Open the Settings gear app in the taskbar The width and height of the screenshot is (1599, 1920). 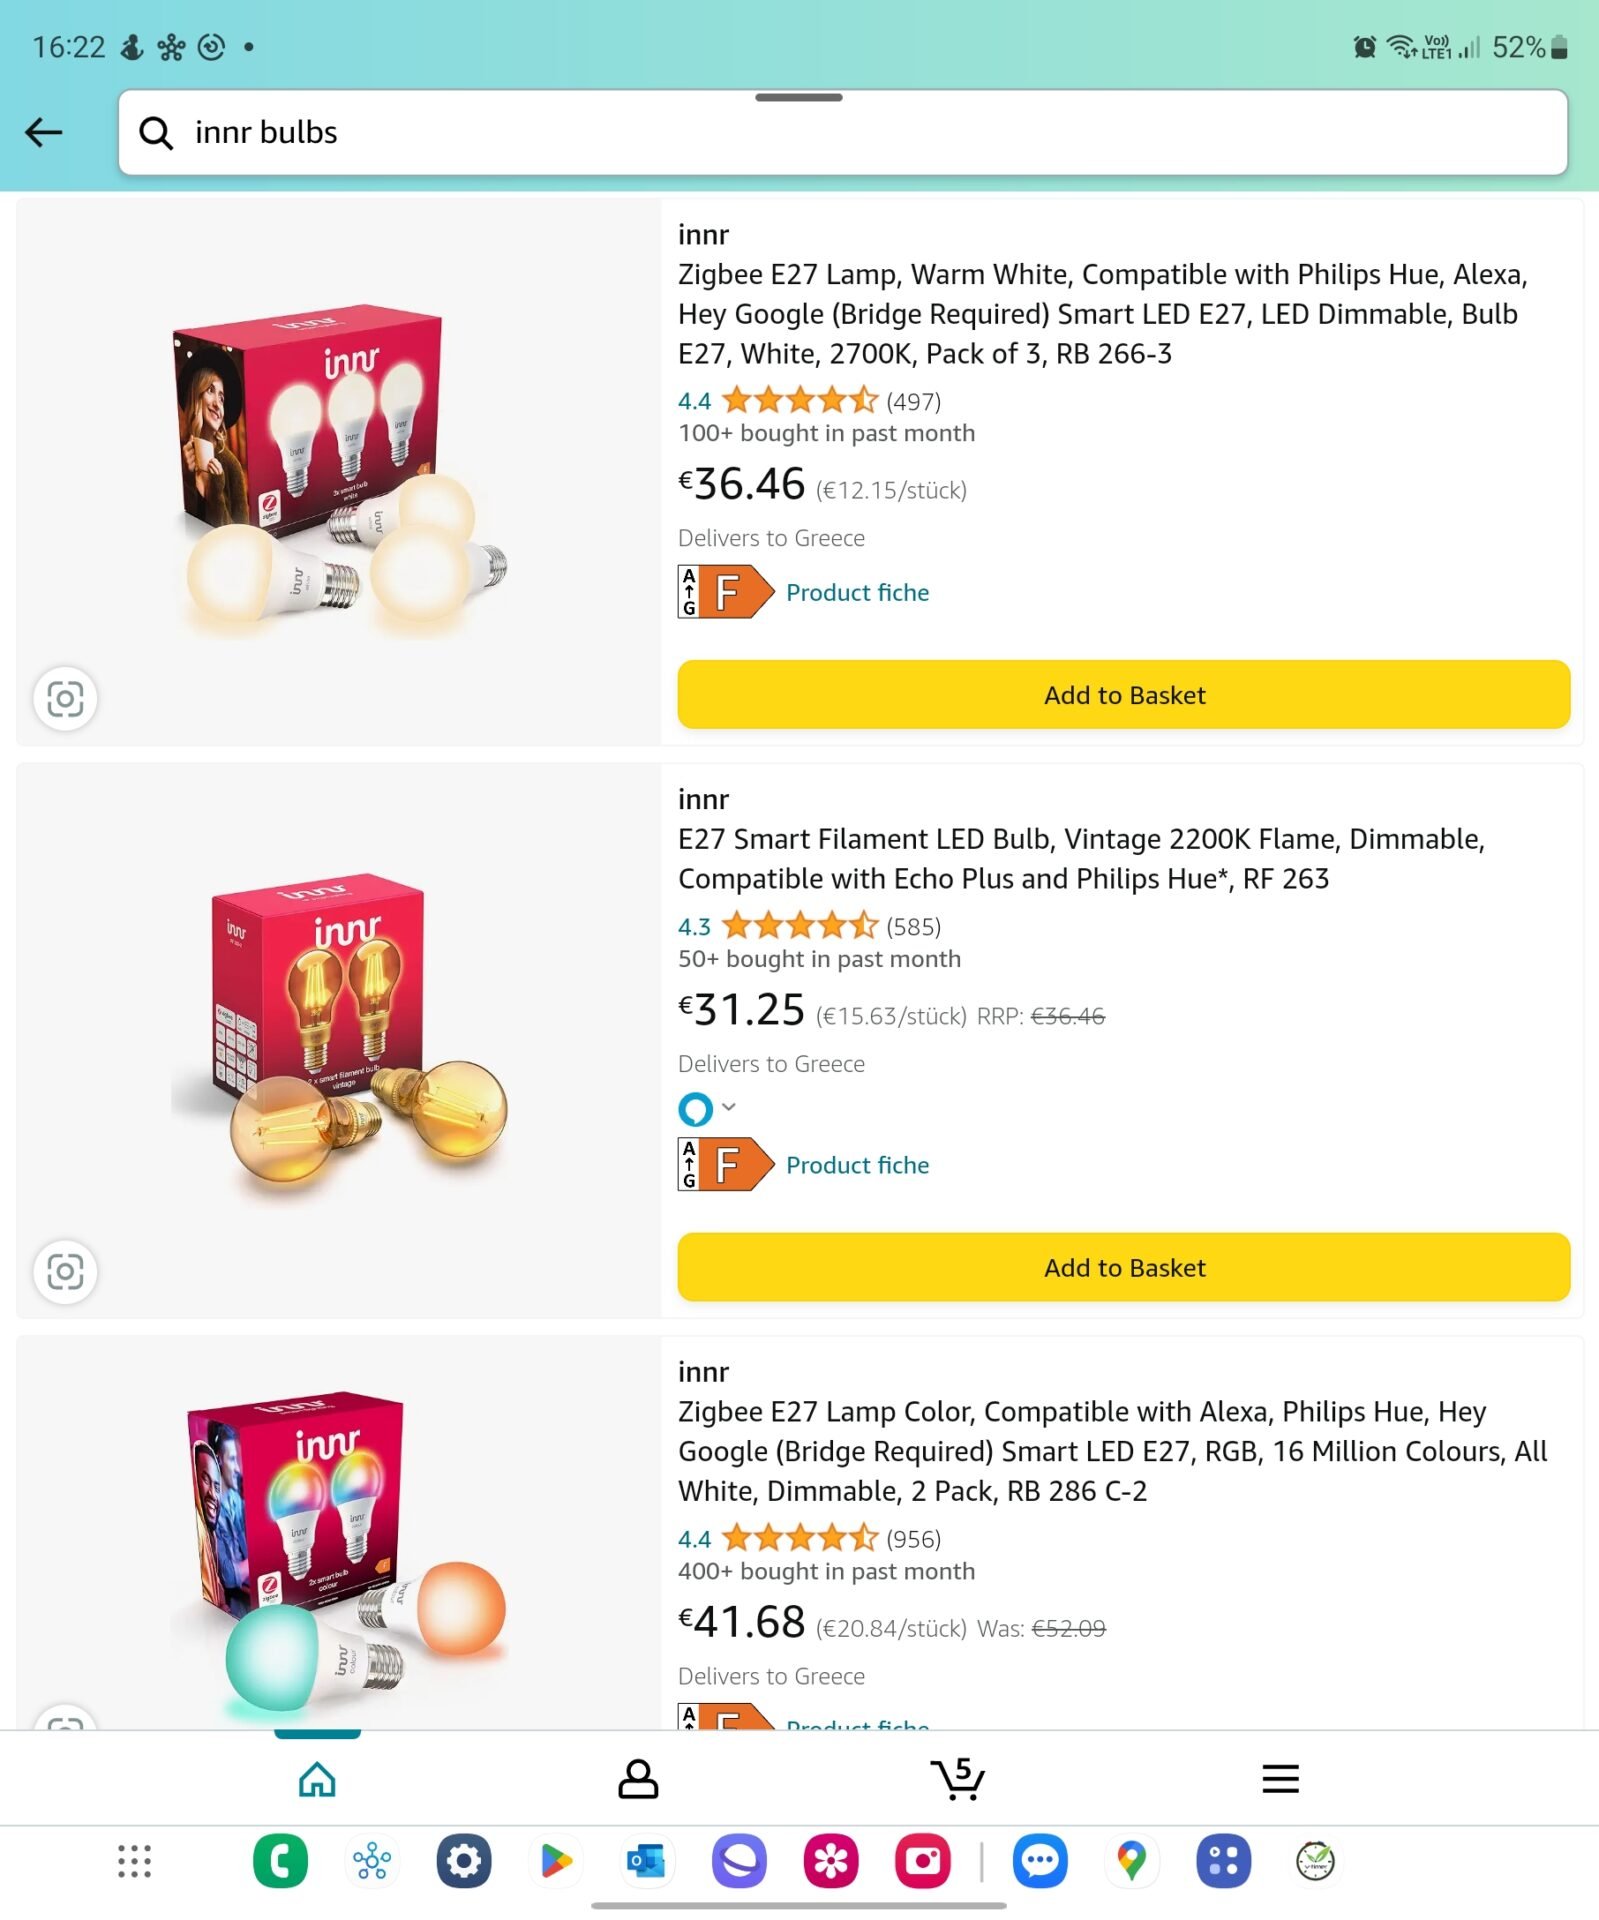pyautogui.click(x=464, y=1861)
